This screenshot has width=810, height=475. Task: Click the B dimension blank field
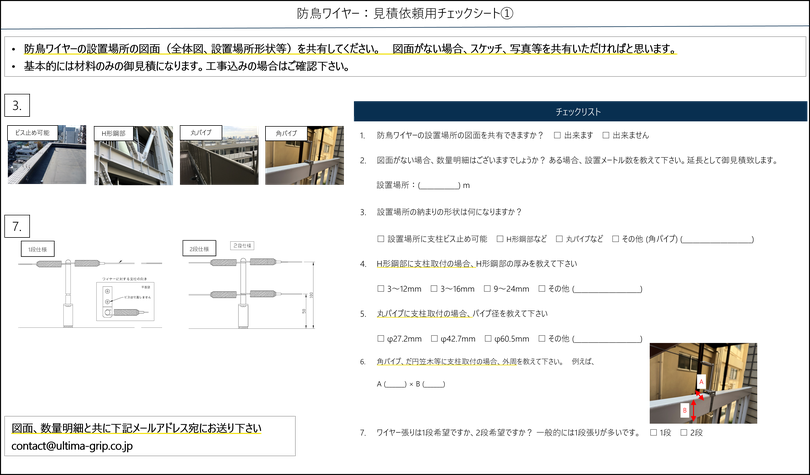(433, 384)
